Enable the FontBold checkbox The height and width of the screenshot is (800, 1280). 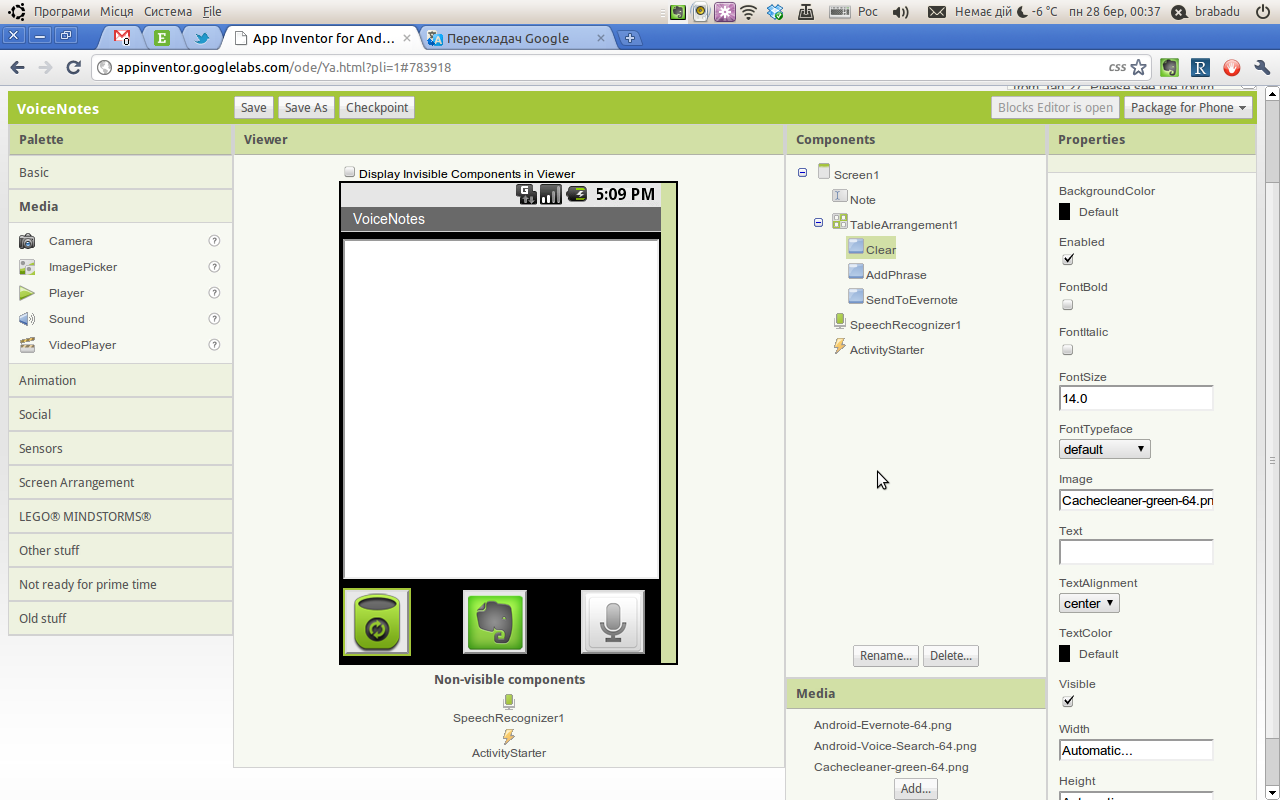pos(1067,304)
